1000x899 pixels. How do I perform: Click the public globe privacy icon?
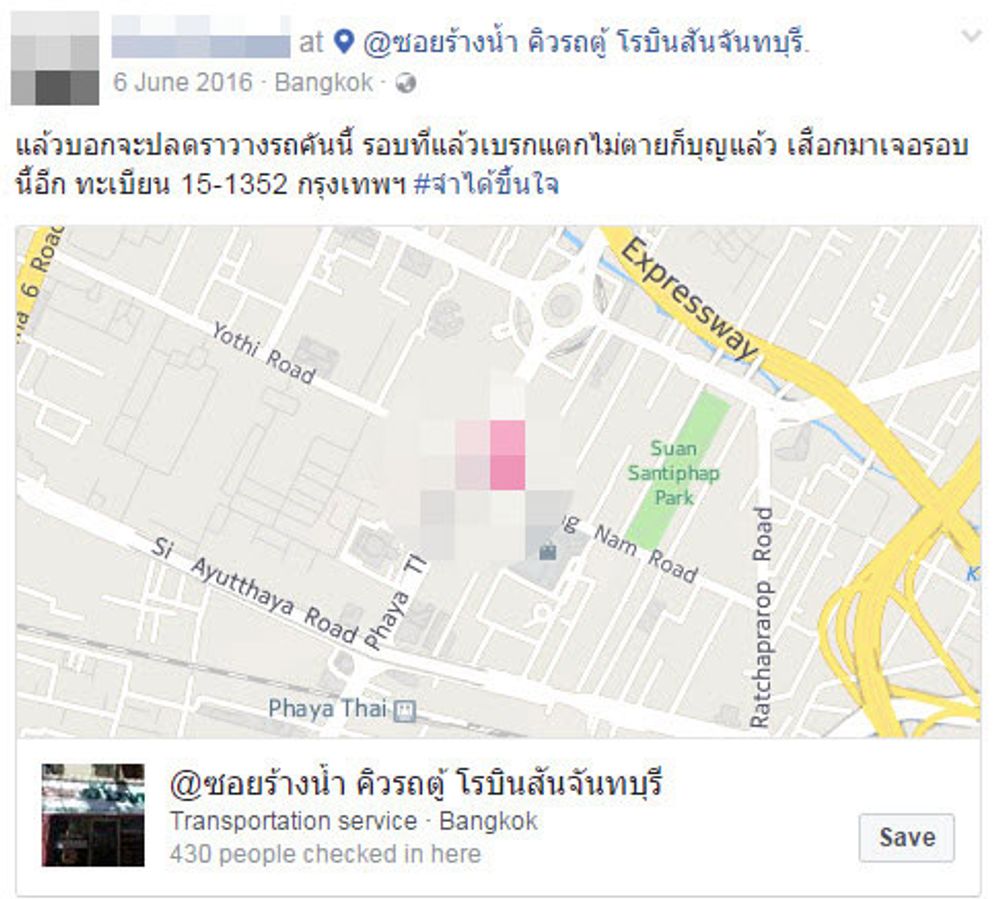pyautogui.click(x=406, y=84)
